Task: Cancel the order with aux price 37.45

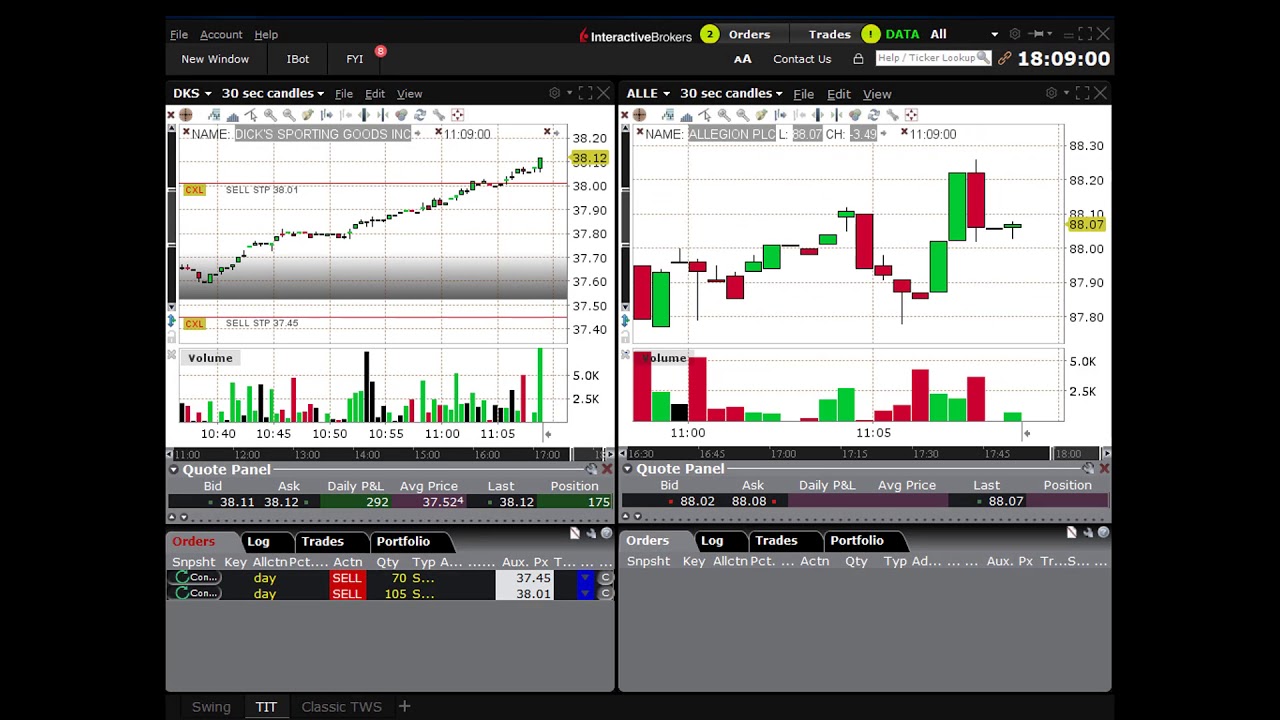Action: pyautogui.click(x=605, y=578)
